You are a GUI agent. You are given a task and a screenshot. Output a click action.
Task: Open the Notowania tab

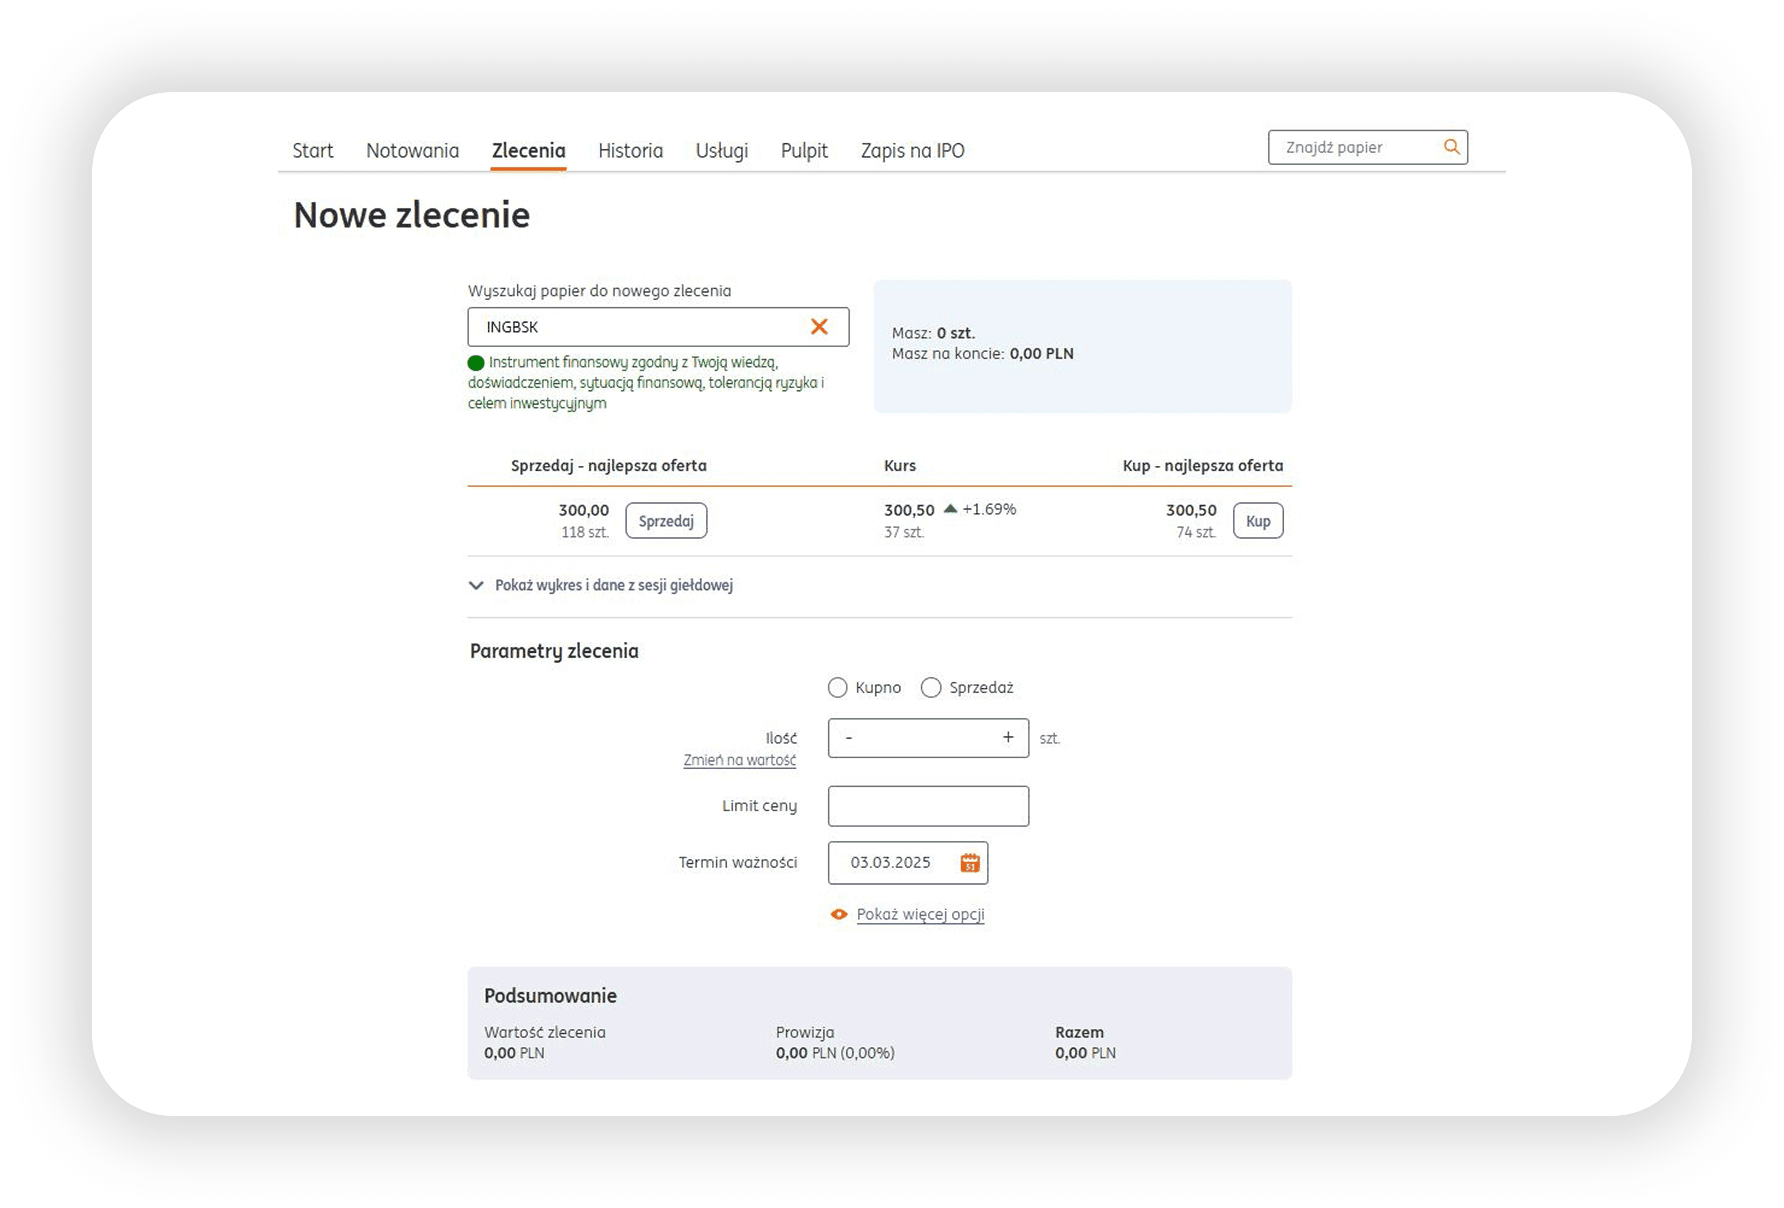[x=412, y=151]
